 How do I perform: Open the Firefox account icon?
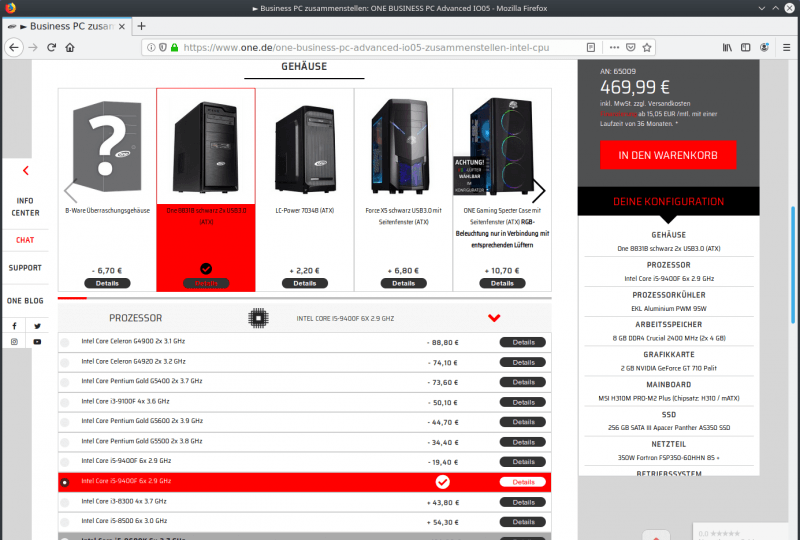coord(764,47)
